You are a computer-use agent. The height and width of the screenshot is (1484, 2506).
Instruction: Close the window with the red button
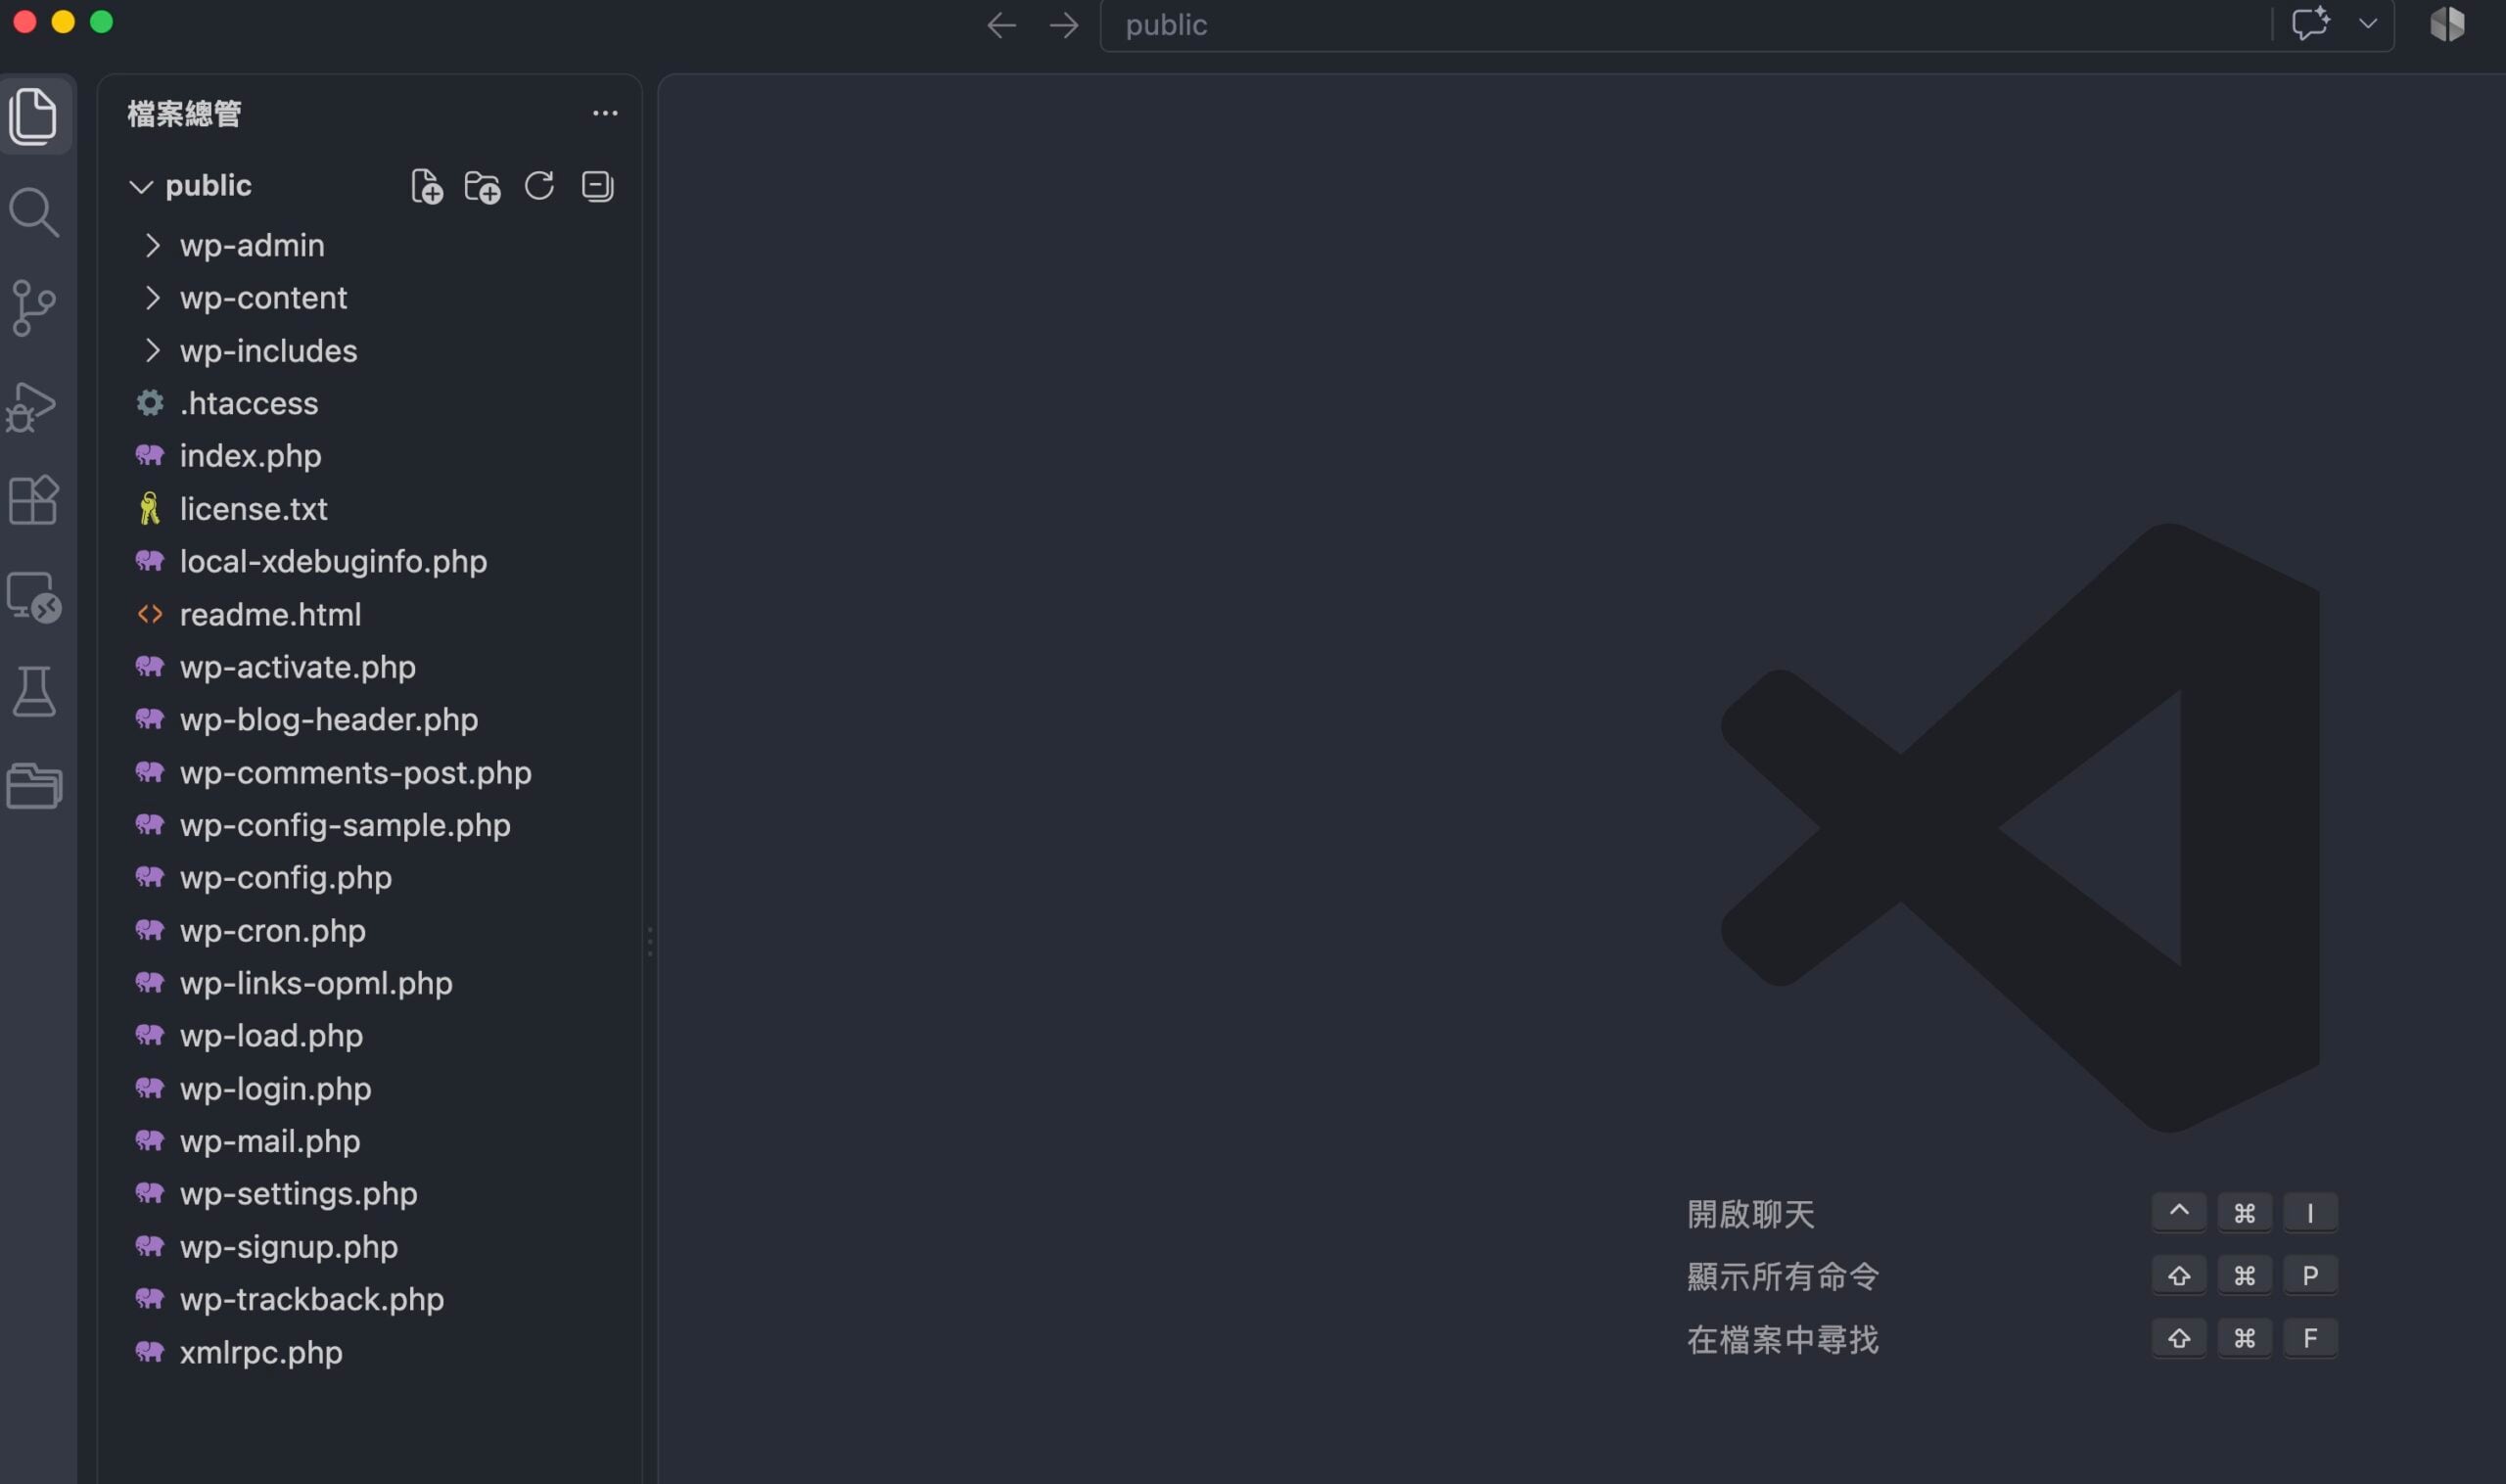coord(25,22)
